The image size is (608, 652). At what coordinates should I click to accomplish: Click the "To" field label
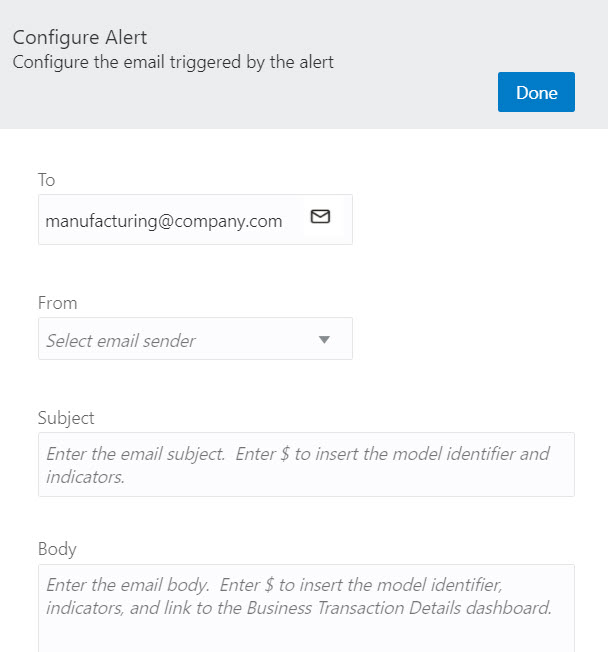[47, 180]
